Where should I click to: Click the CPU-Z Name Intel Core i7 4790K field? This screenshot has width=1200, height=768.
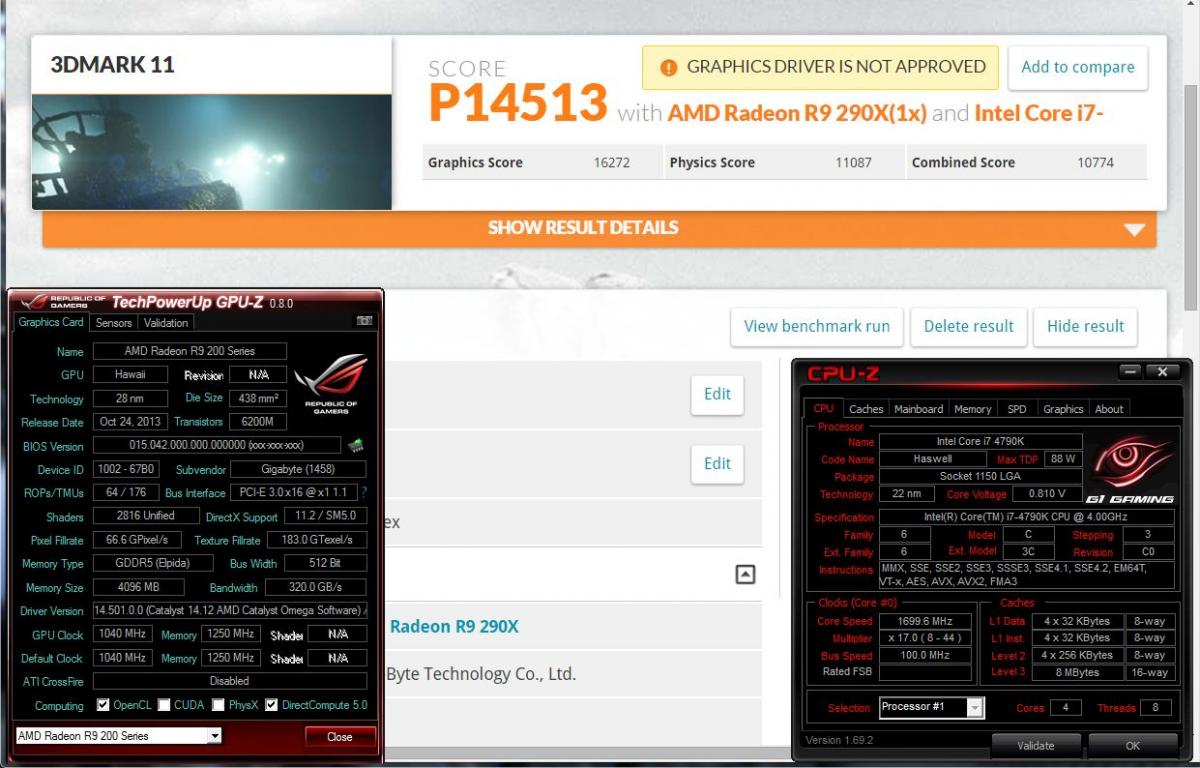coord(980,441)
